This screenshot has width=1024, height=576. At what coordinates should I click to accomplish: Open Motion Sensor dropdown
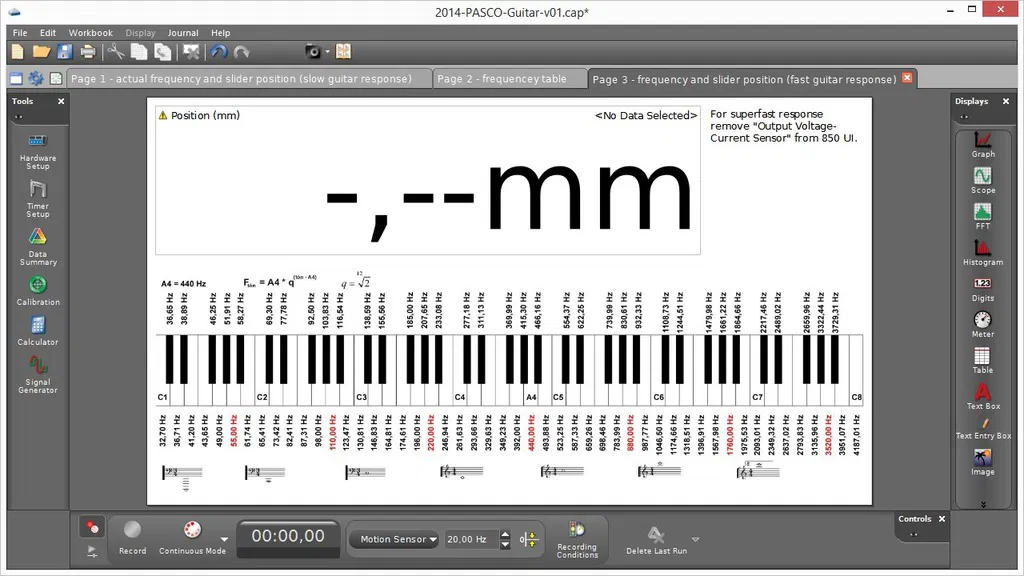tap(394, 539)
